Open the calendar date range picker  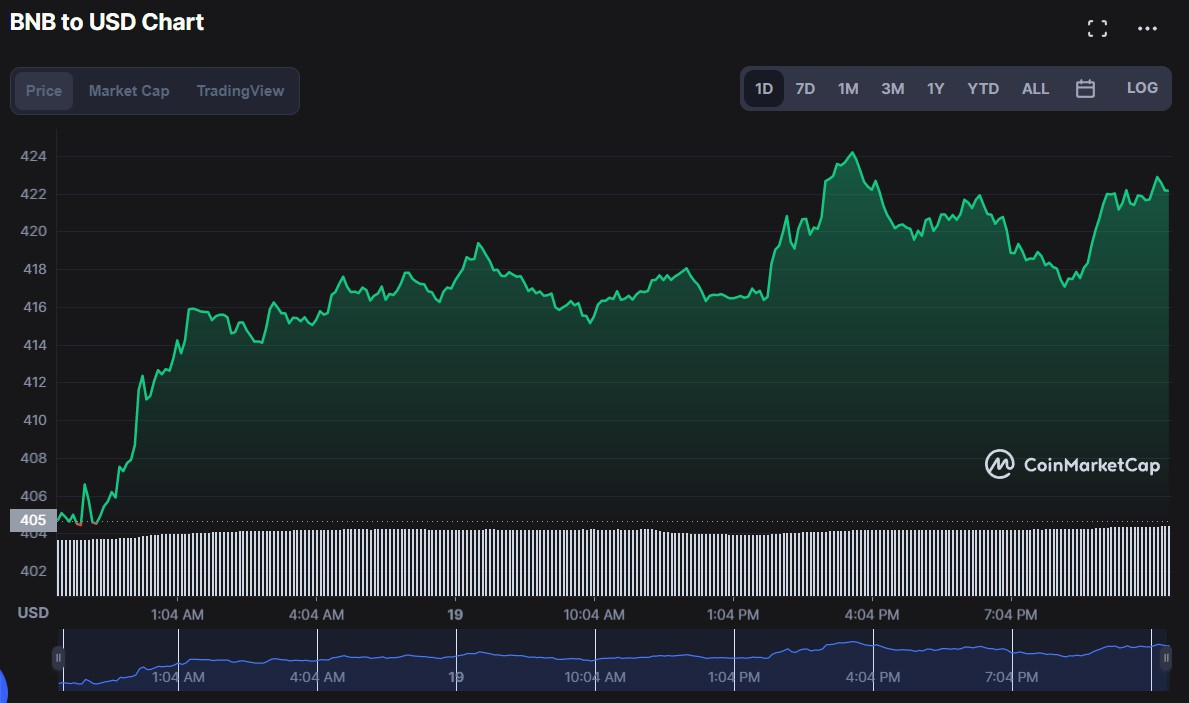point(1085,89)
